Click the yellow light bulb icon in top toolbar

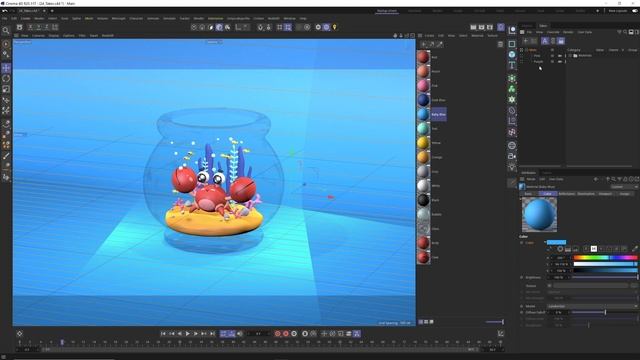coord(335,27)
